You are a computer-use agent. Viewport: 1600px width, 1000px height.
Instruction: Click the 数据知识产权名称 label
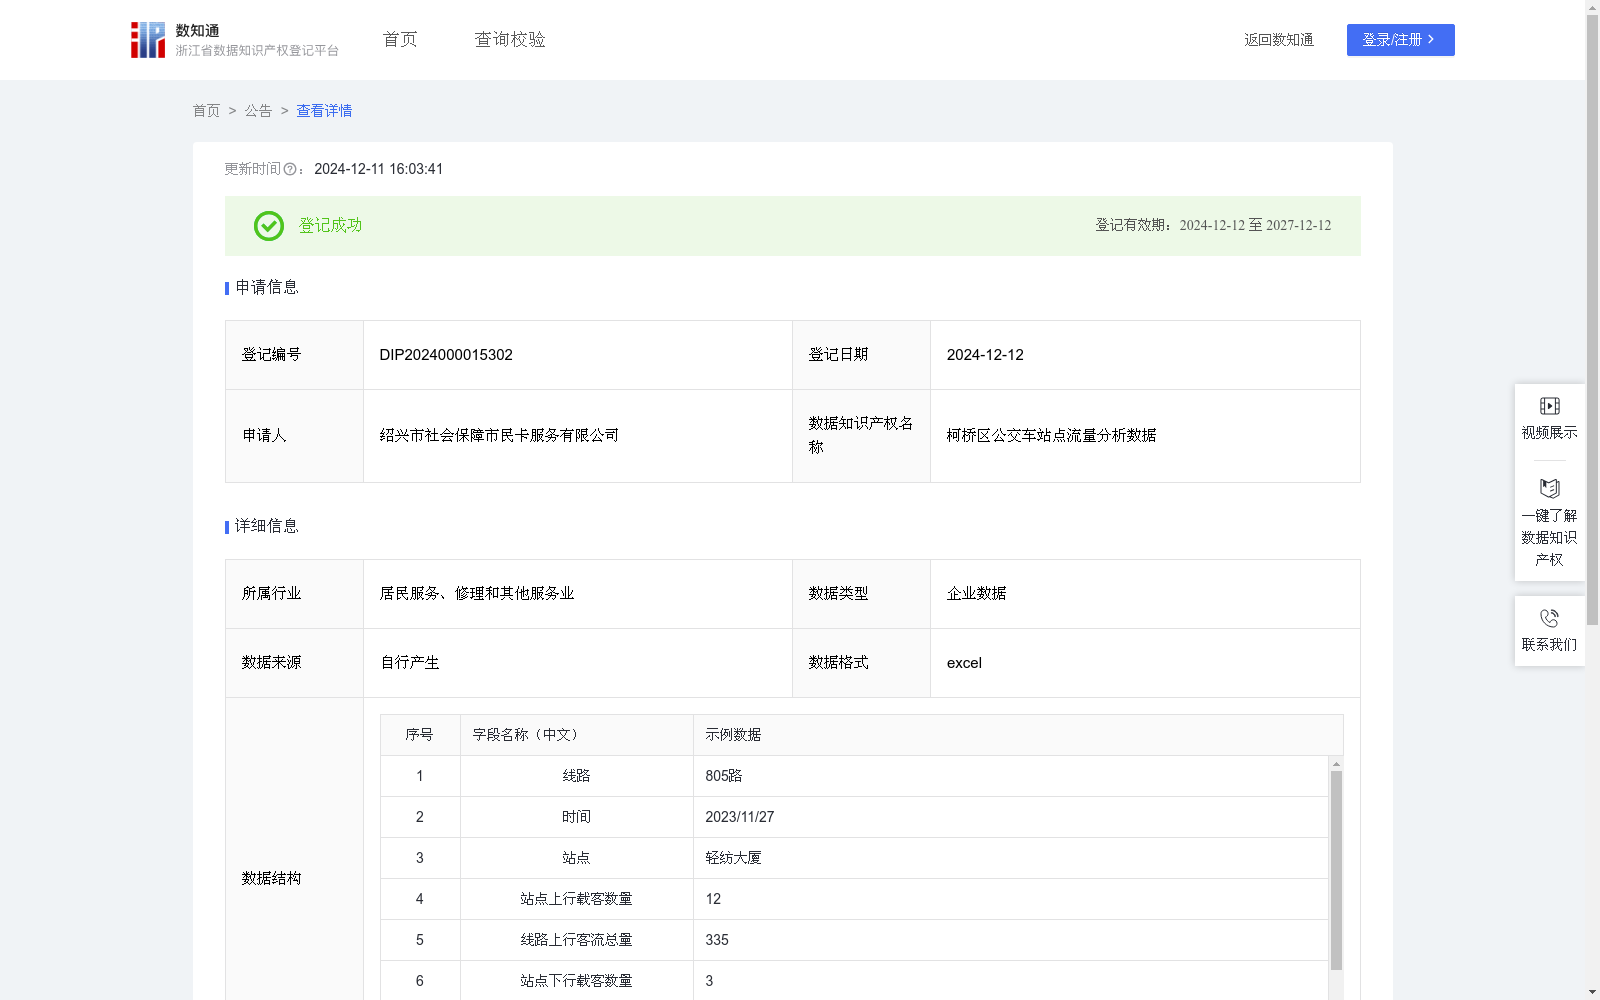coord(861,436)
